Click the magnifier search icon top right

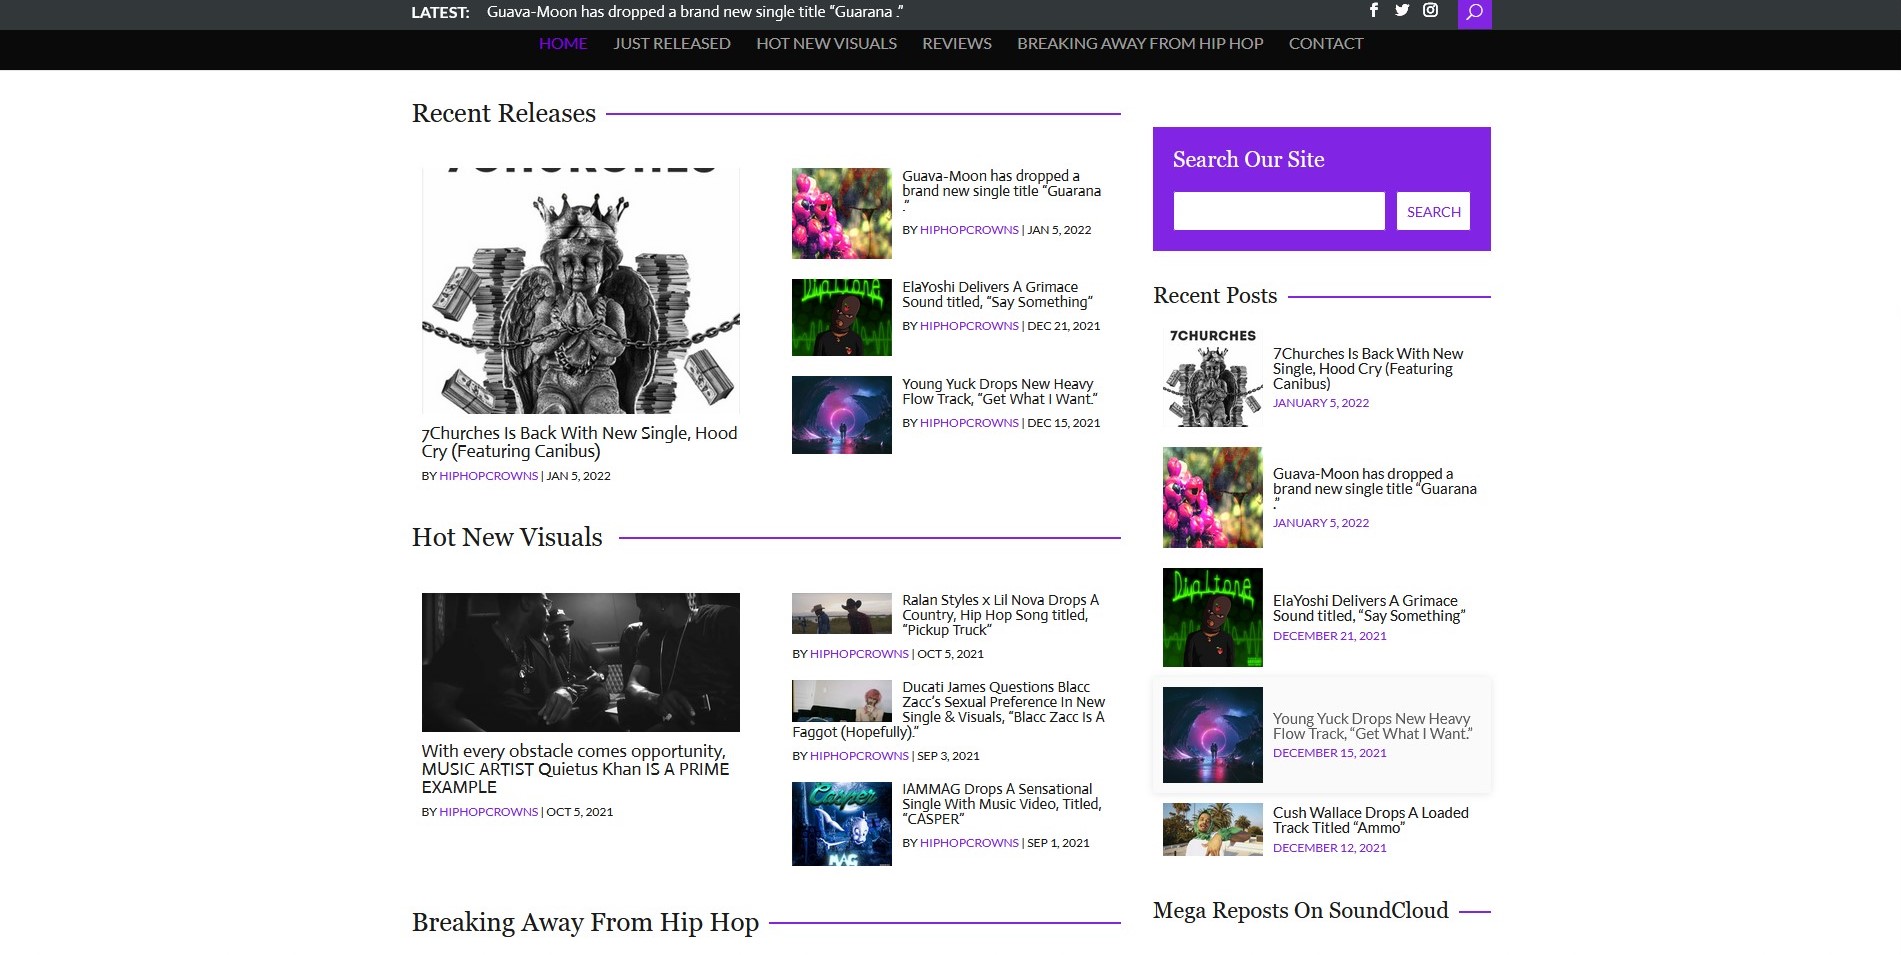(1473, 13)
